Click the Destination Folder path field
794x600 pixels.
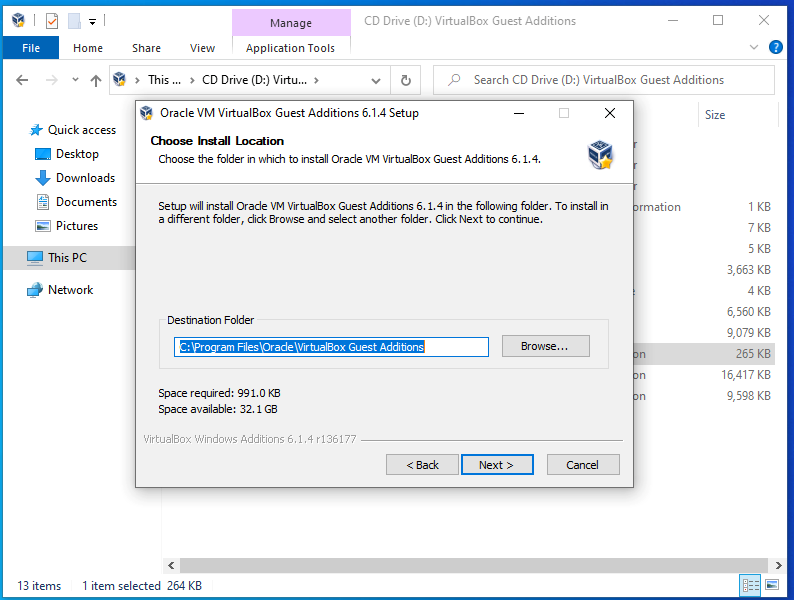pos(331,347)
